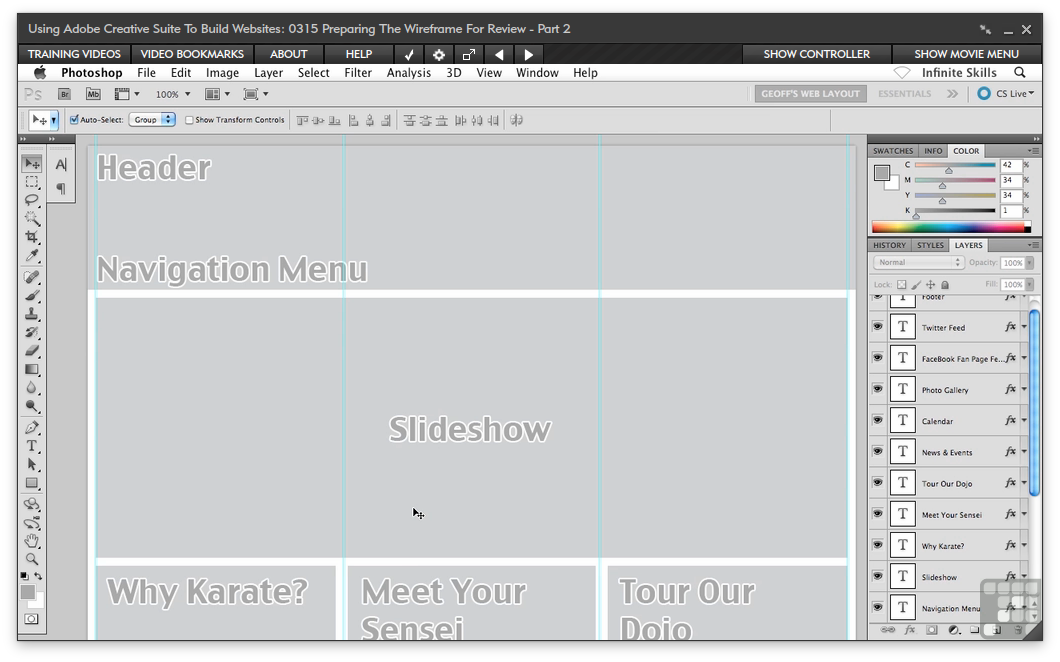Expand more workspaces chevron
This screenshot has width=1060, height=662.
pyautogui.click(x=953, y=93)
